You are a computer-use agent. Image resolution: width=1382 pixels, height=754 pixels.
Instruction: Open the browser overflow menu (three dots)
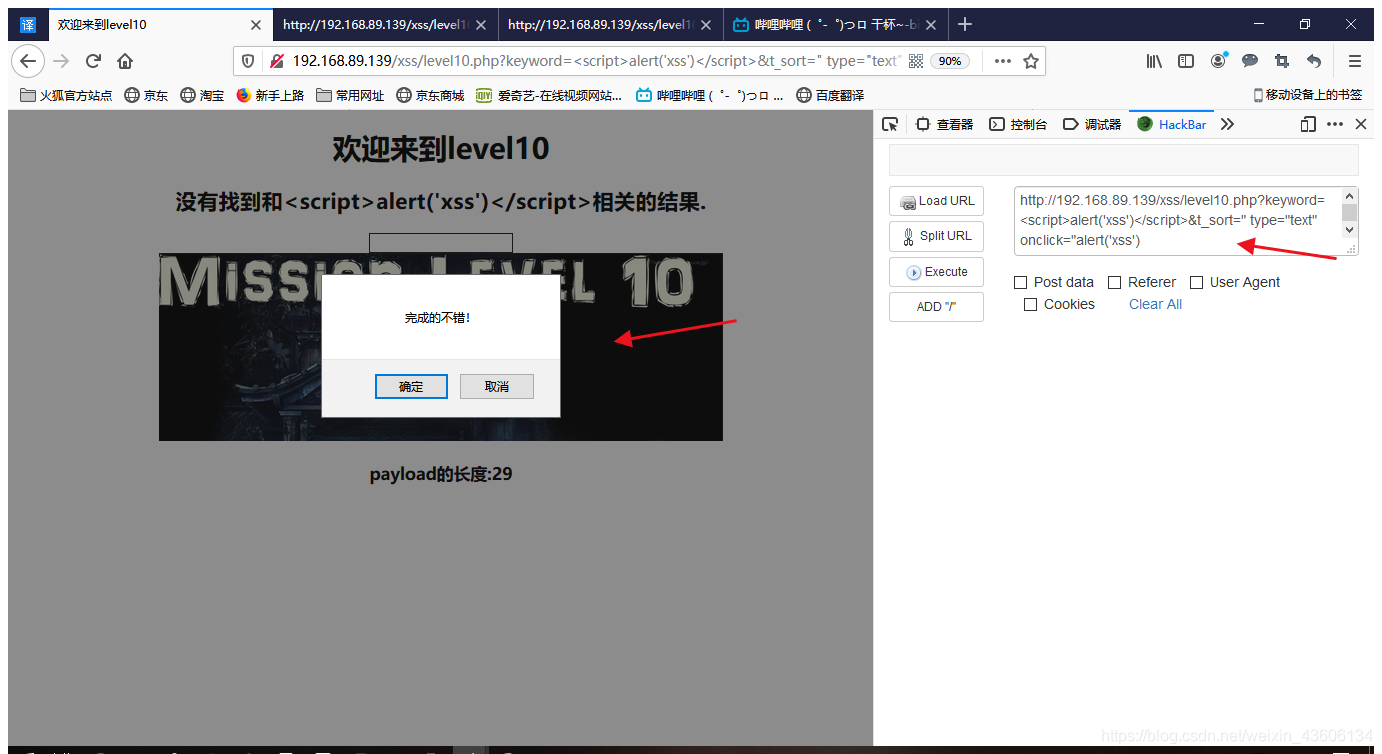point(1002,61)
